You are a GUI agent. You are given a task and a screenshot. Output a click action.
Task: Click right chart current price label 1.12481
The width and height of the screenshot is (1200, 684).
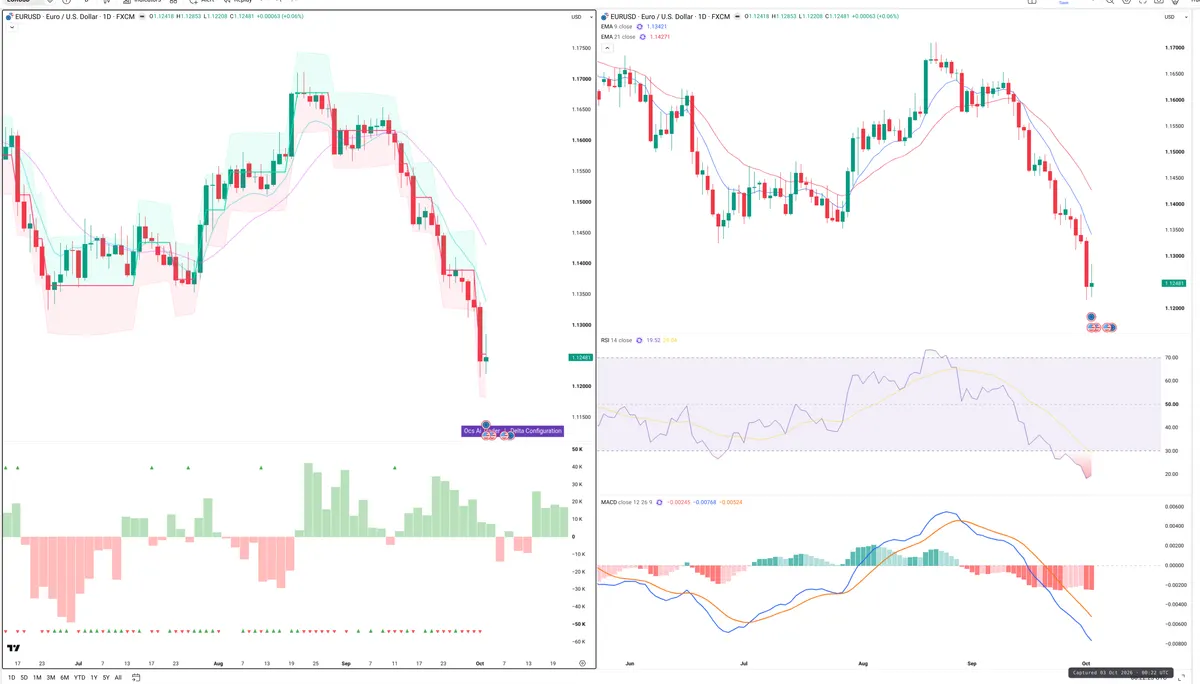[1175, 283]
